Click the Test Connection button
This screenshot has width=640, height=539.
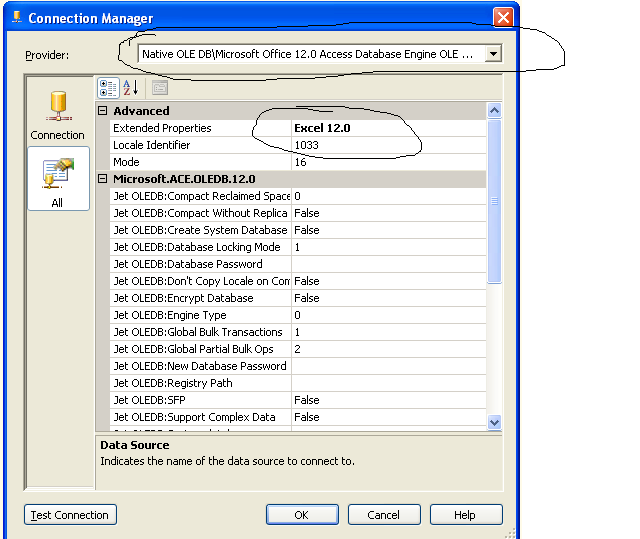click(70, 515)
